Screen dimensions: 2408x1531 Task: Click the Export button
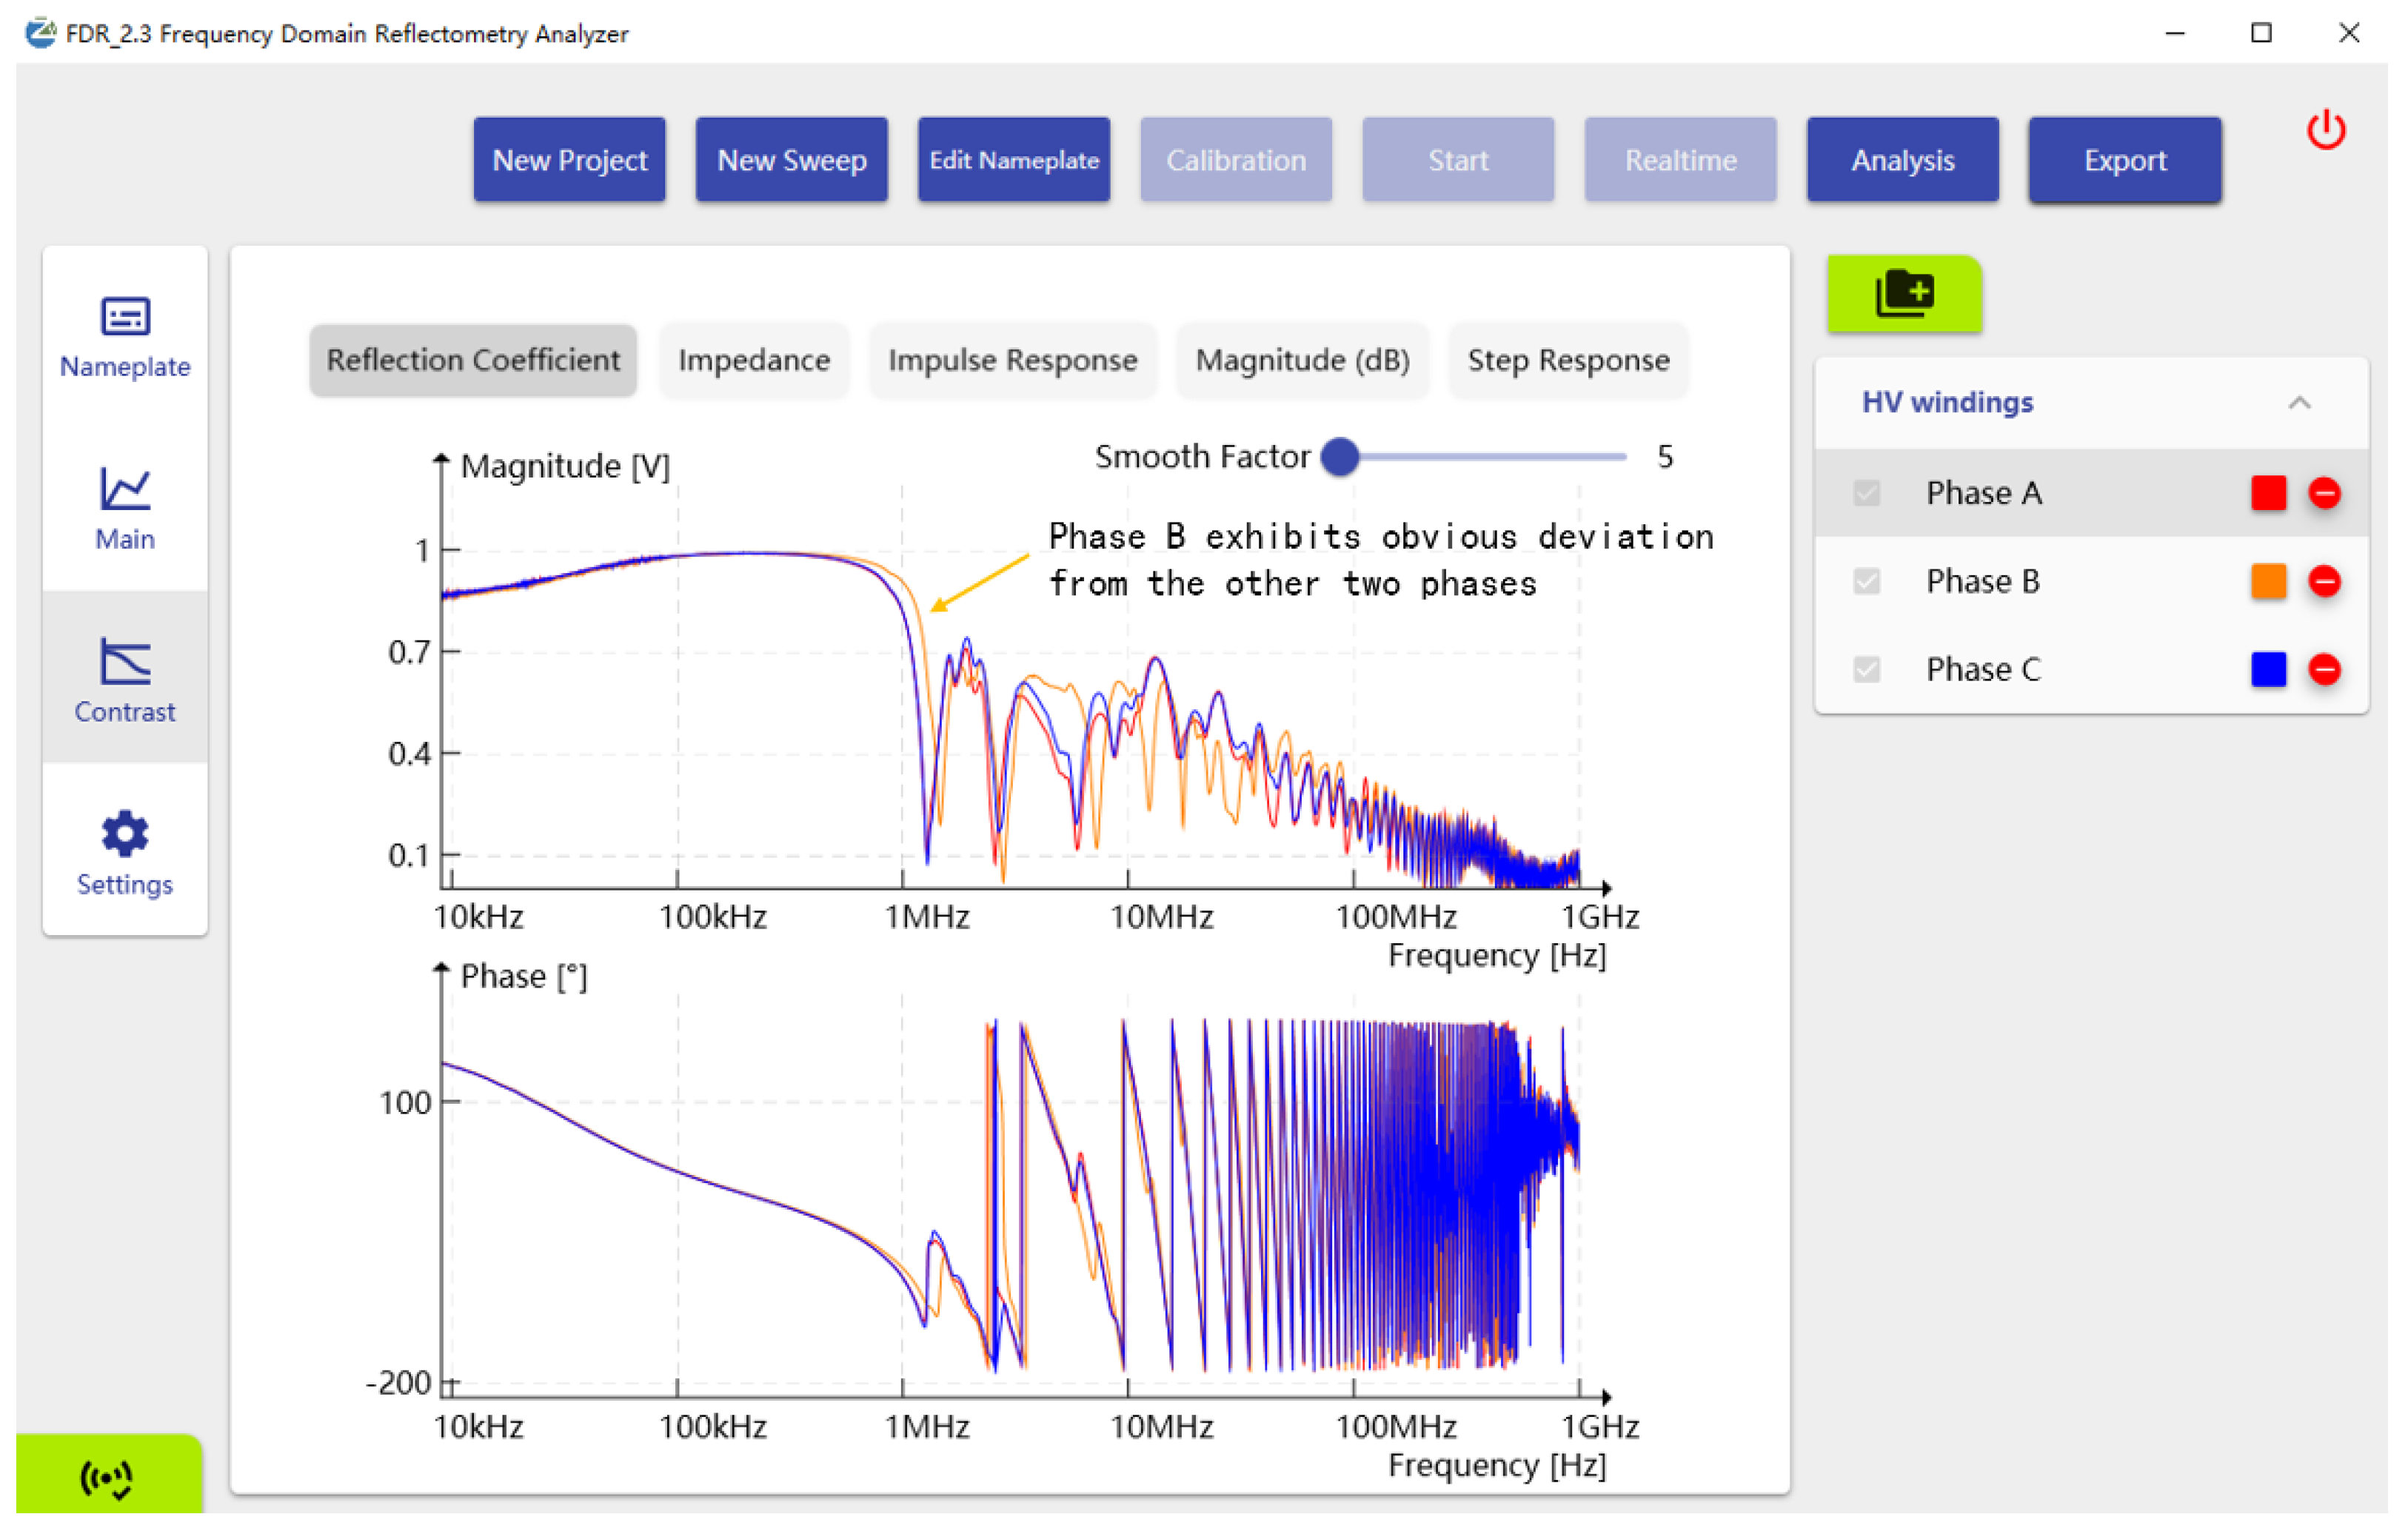2124,160
